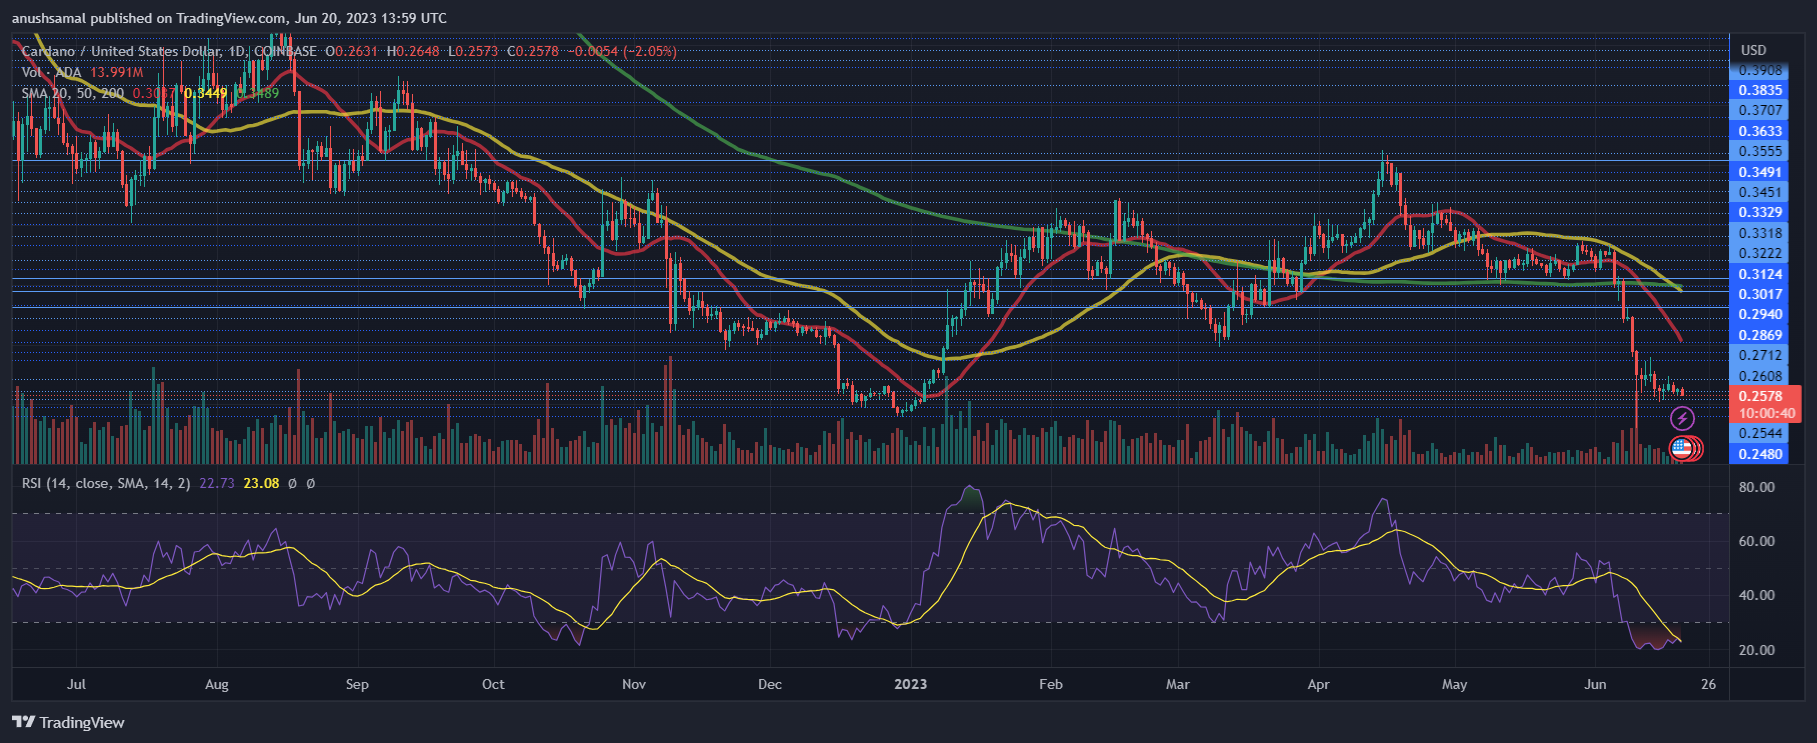This screenshot has width=1817, height=743.
Task: Click the 2023 label on the time axis
Action: point(910,684)
